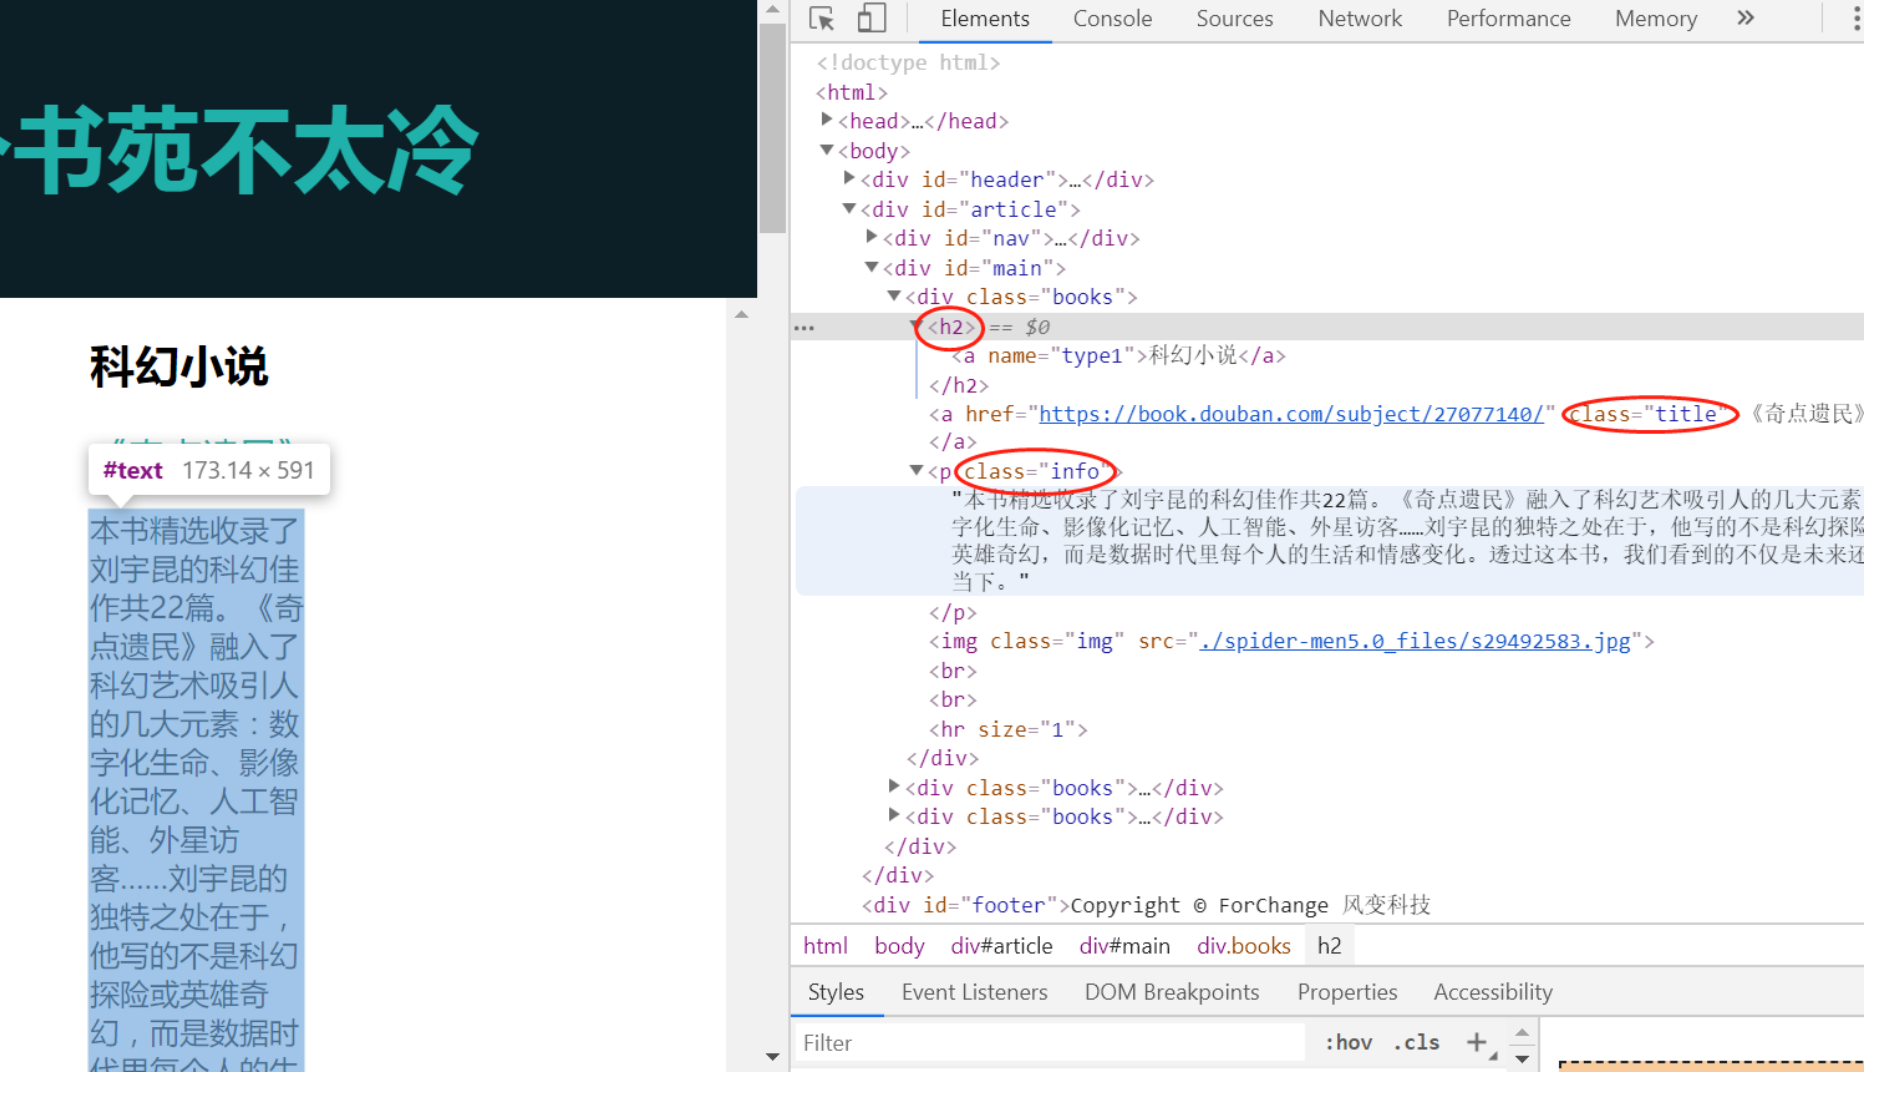This screenshot has width=1884, height=1096.
Task: Click the scroll-down arrow in the Styles pane
Action: tap(1521, 1058)
